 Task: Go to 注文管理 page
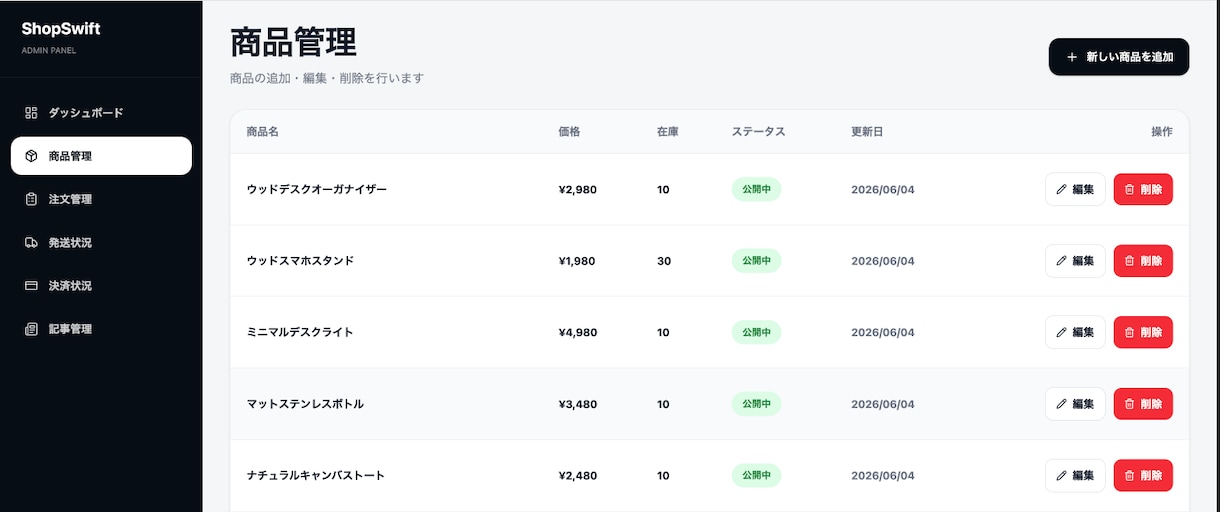pyautogui.click(x=101, y=199)
